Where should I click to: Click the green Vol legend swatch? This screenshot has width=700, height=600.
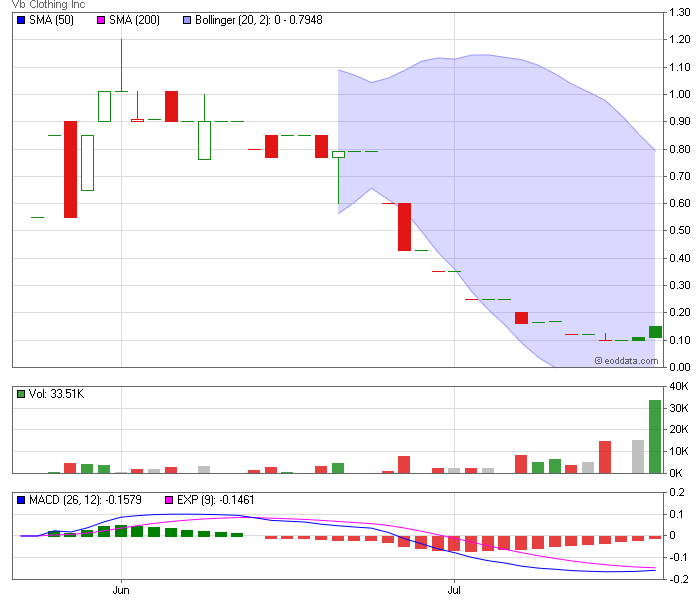pos(21,394)
